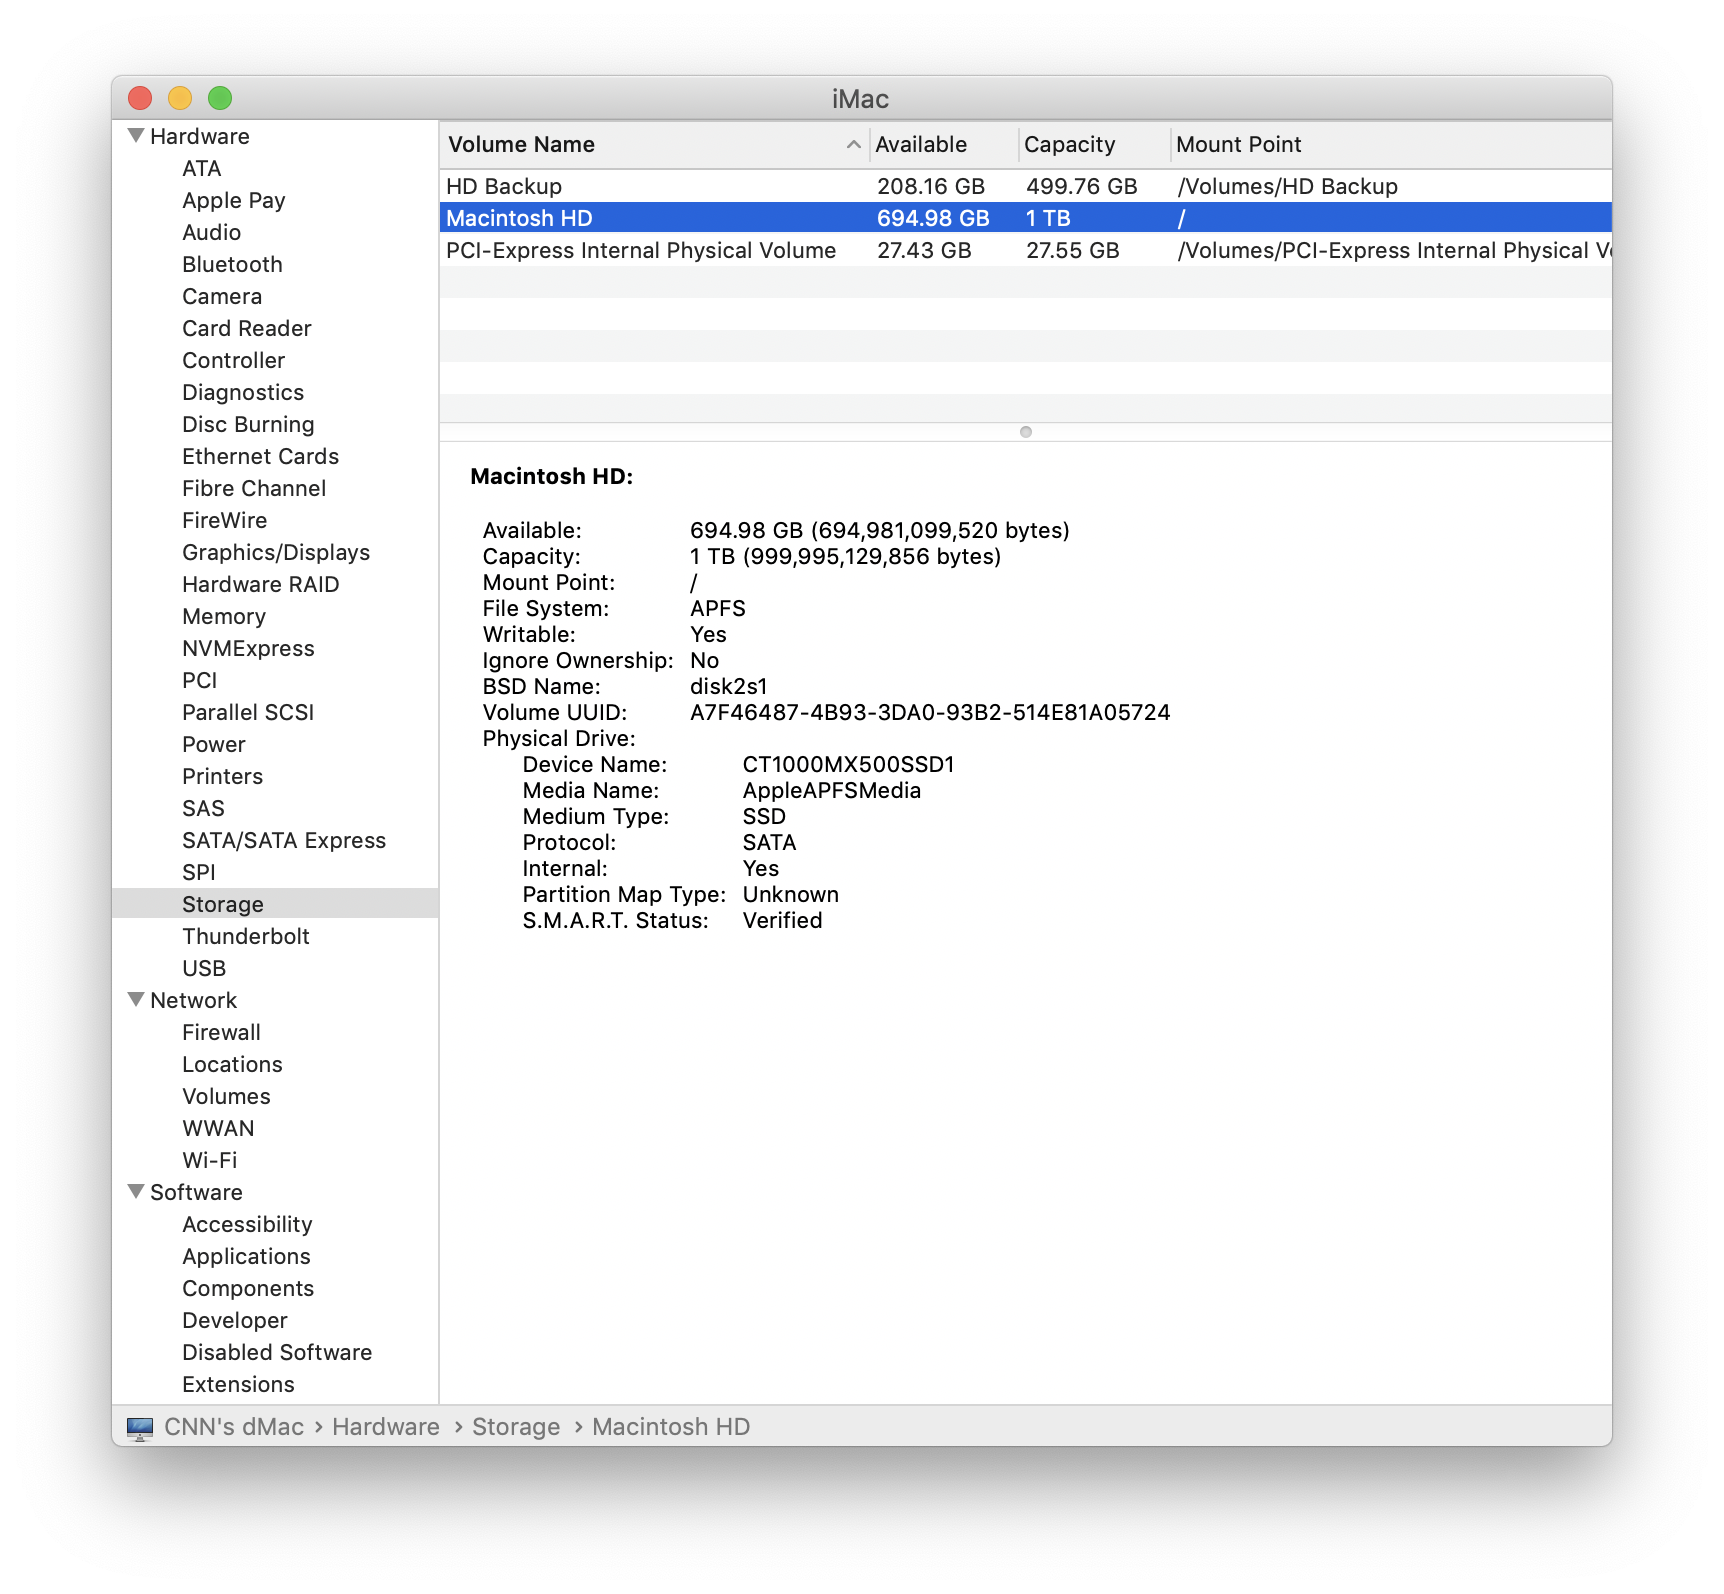Open Ethernet Cards section

tap(261, 456)
